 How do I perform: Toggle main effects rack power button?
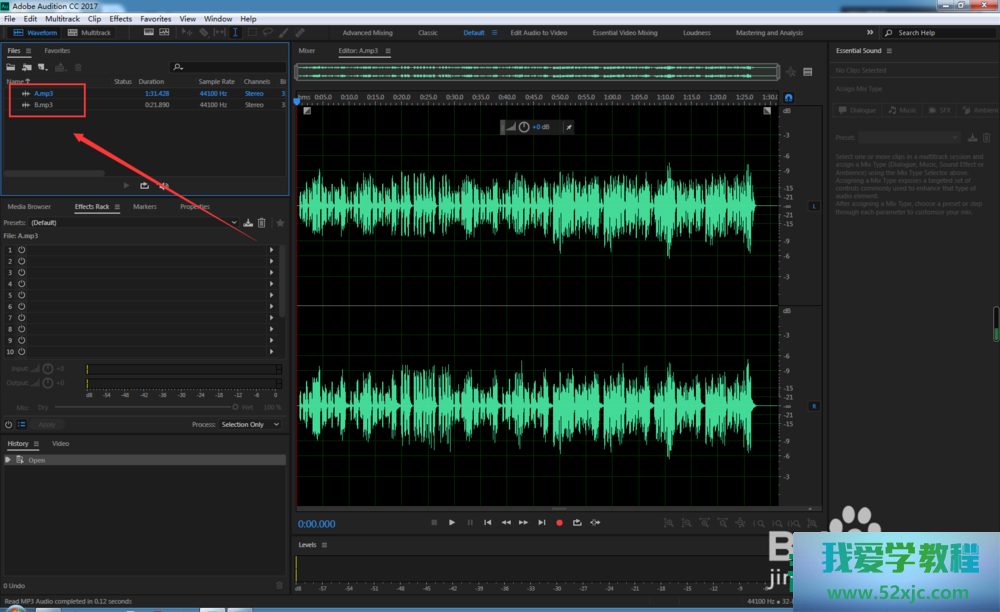click(9, 424)
